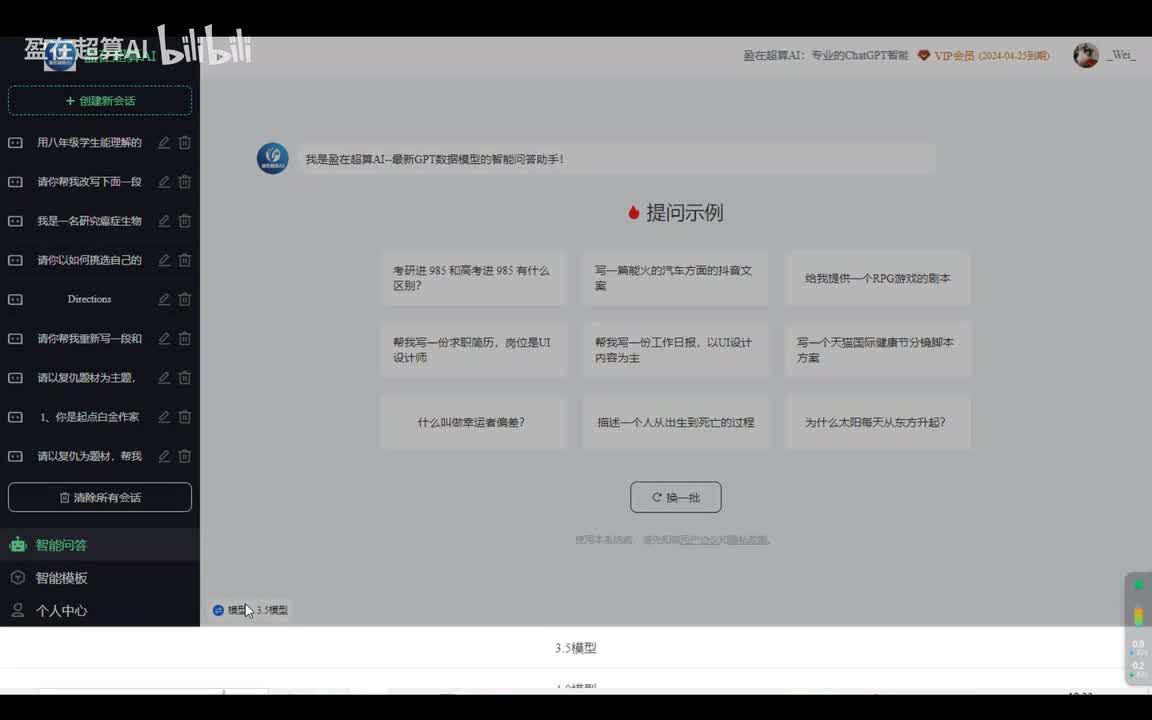Choose the 什么叫做幸运者偏差? example prompt
This screenshot has width=1152, height=720.
(473, 422)
